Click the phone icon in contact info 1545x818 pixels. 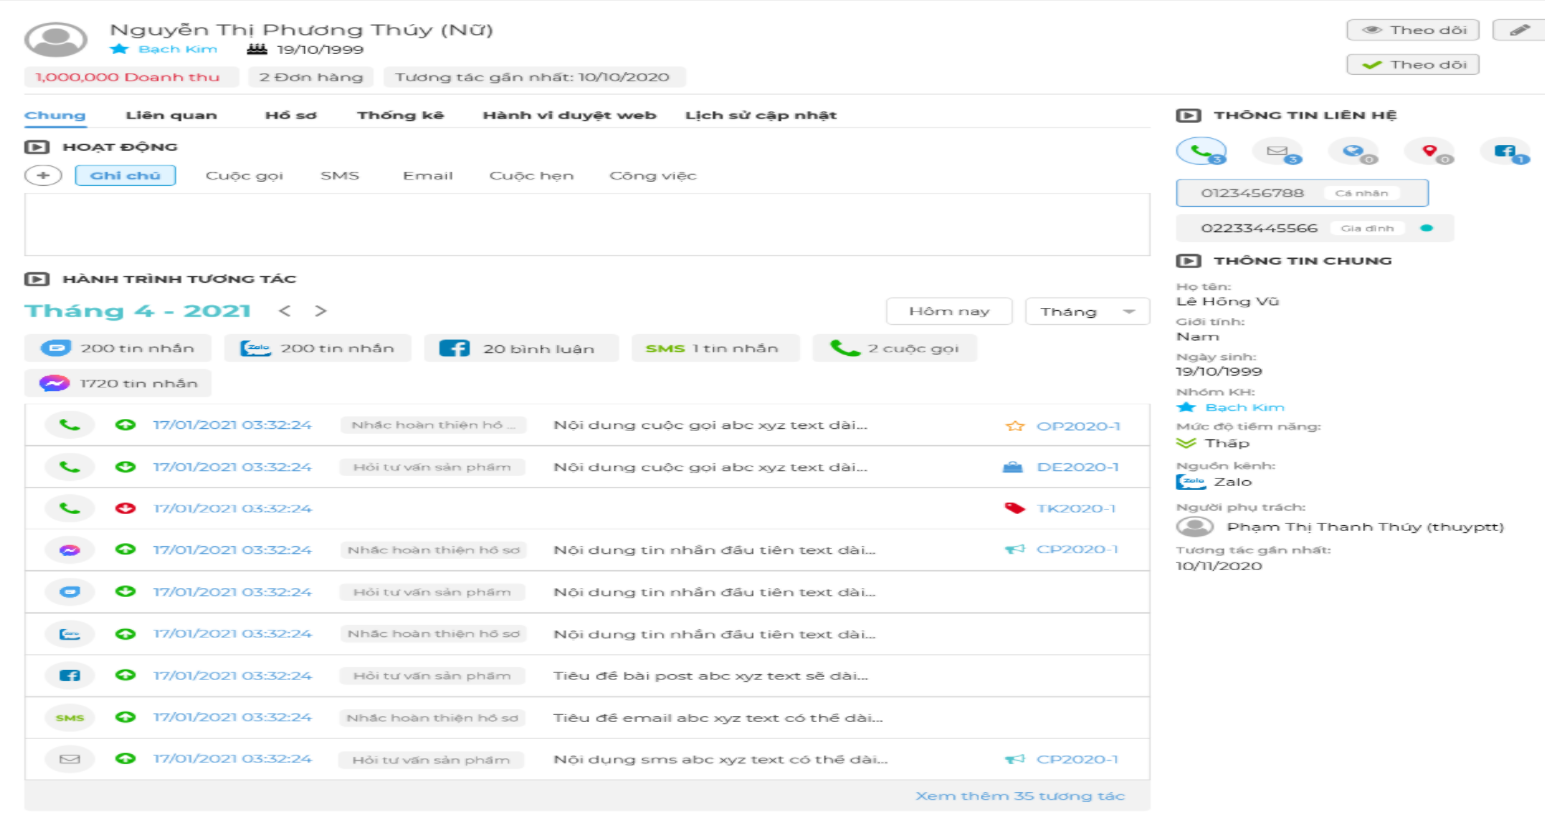1199,151
